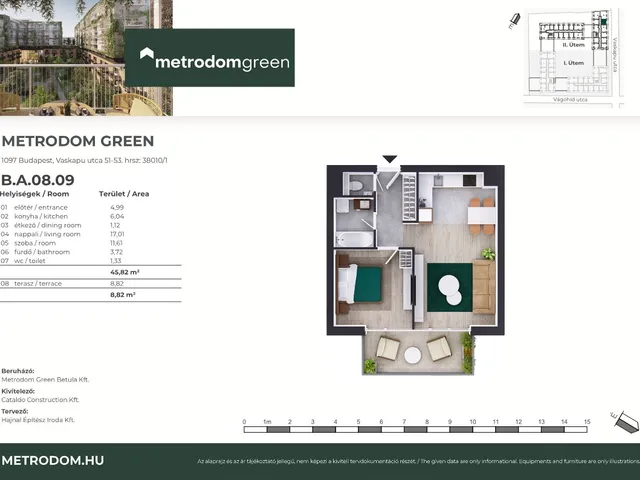Screen dimensions: 640x480
Task: Select apartment code B.A.08.09
Action: click(38, 180)
